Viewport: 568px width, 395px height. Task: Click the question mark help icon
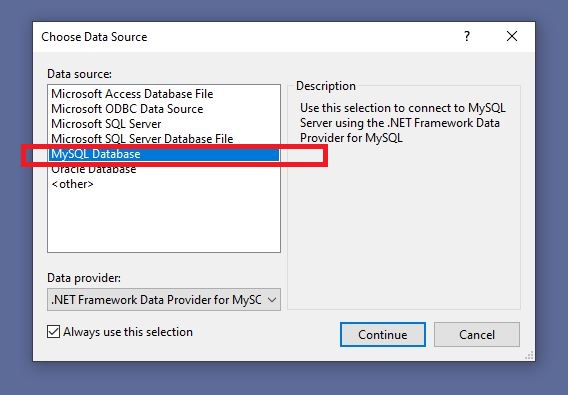click(x=467, y=36)
